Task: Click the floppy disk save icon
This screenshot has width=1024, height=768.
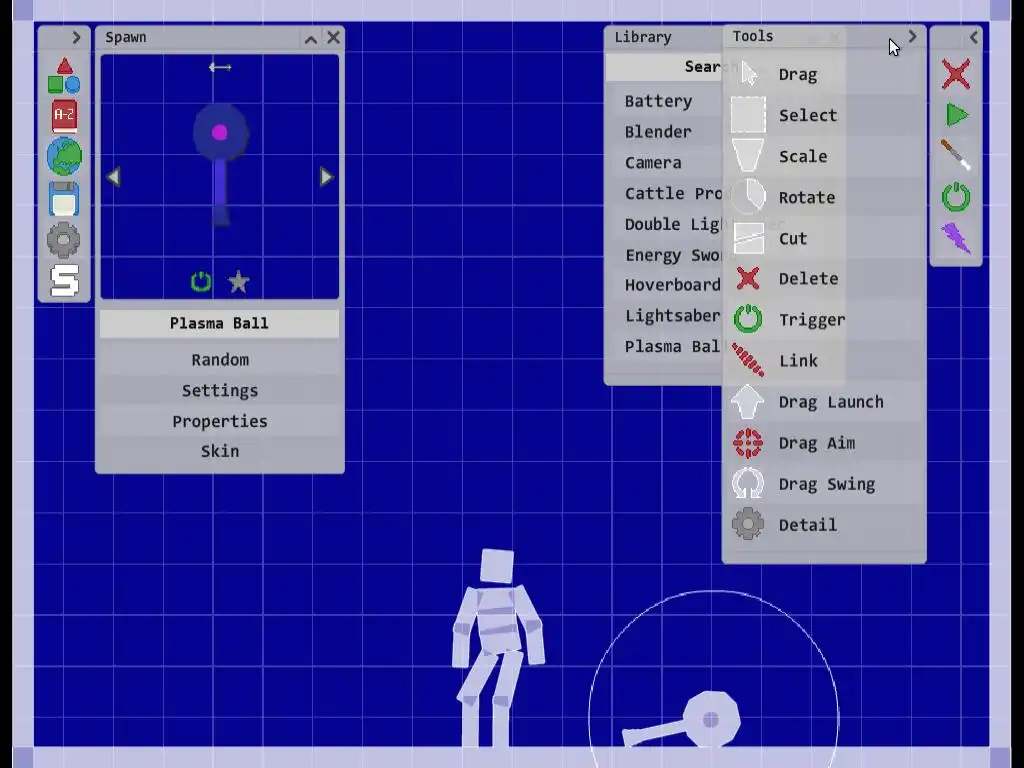Action: click(64, 199)
